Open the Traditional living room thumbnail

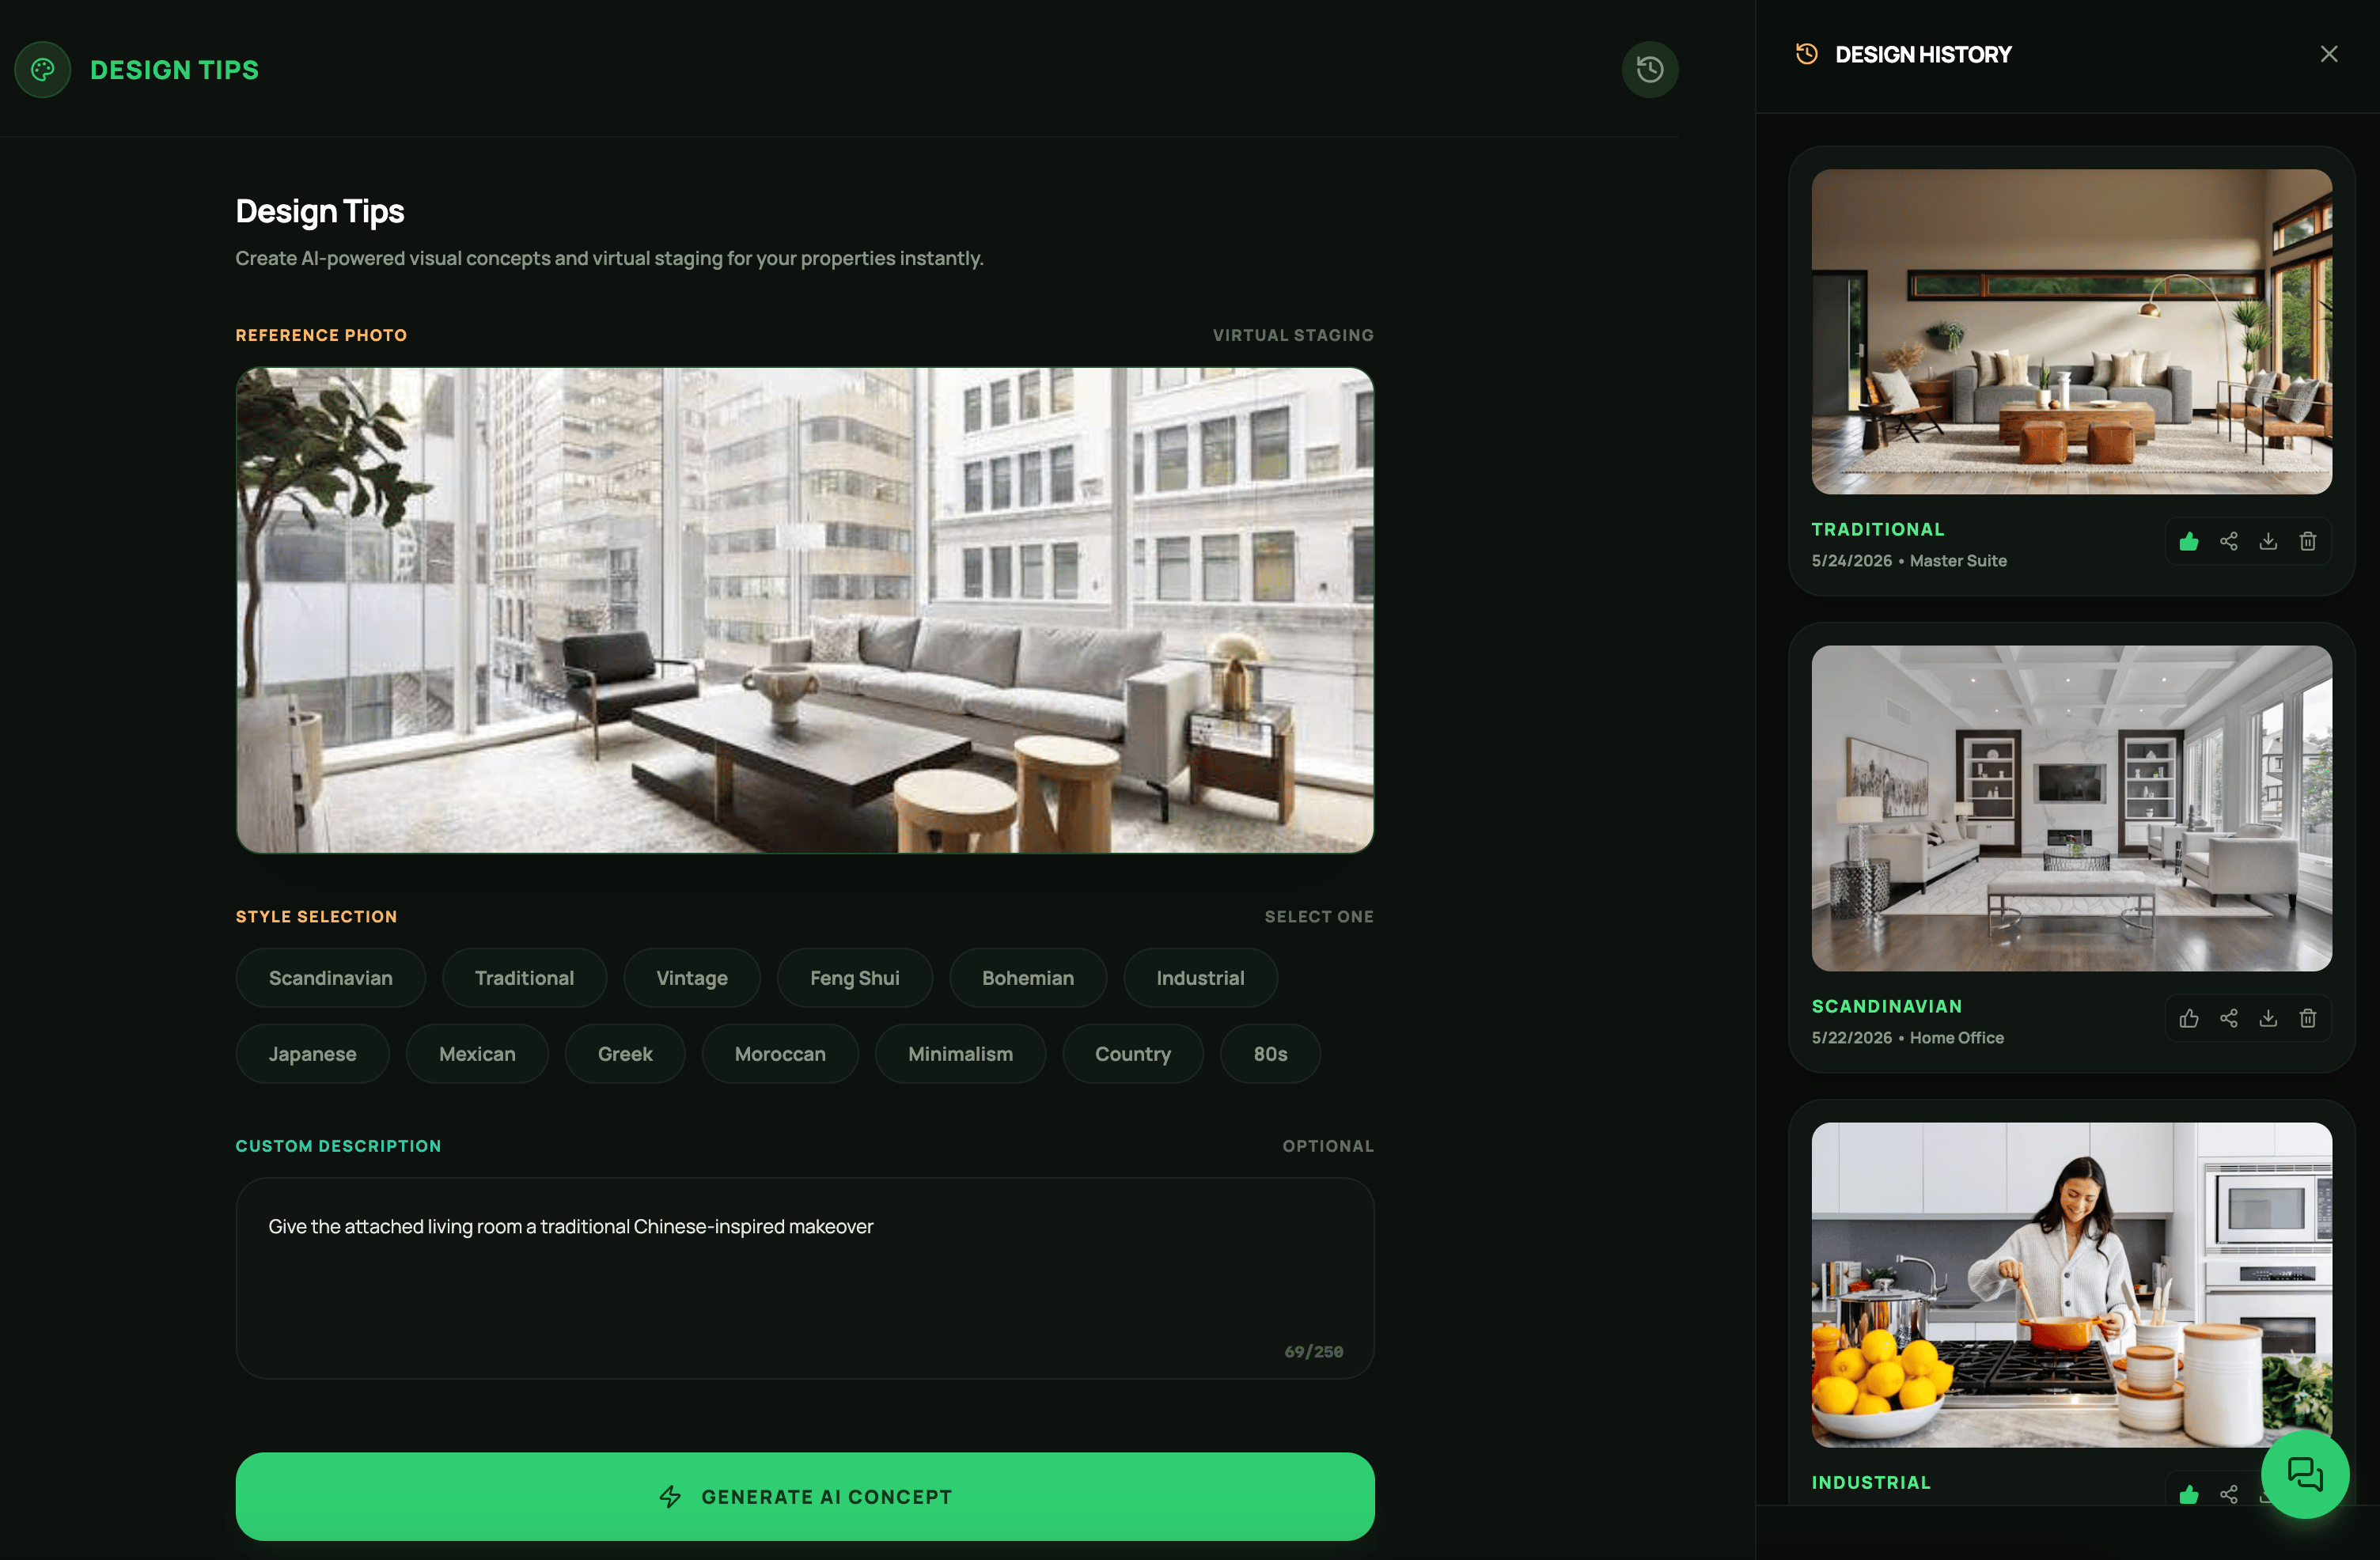pyautogui.click(x=2071, y=331)
